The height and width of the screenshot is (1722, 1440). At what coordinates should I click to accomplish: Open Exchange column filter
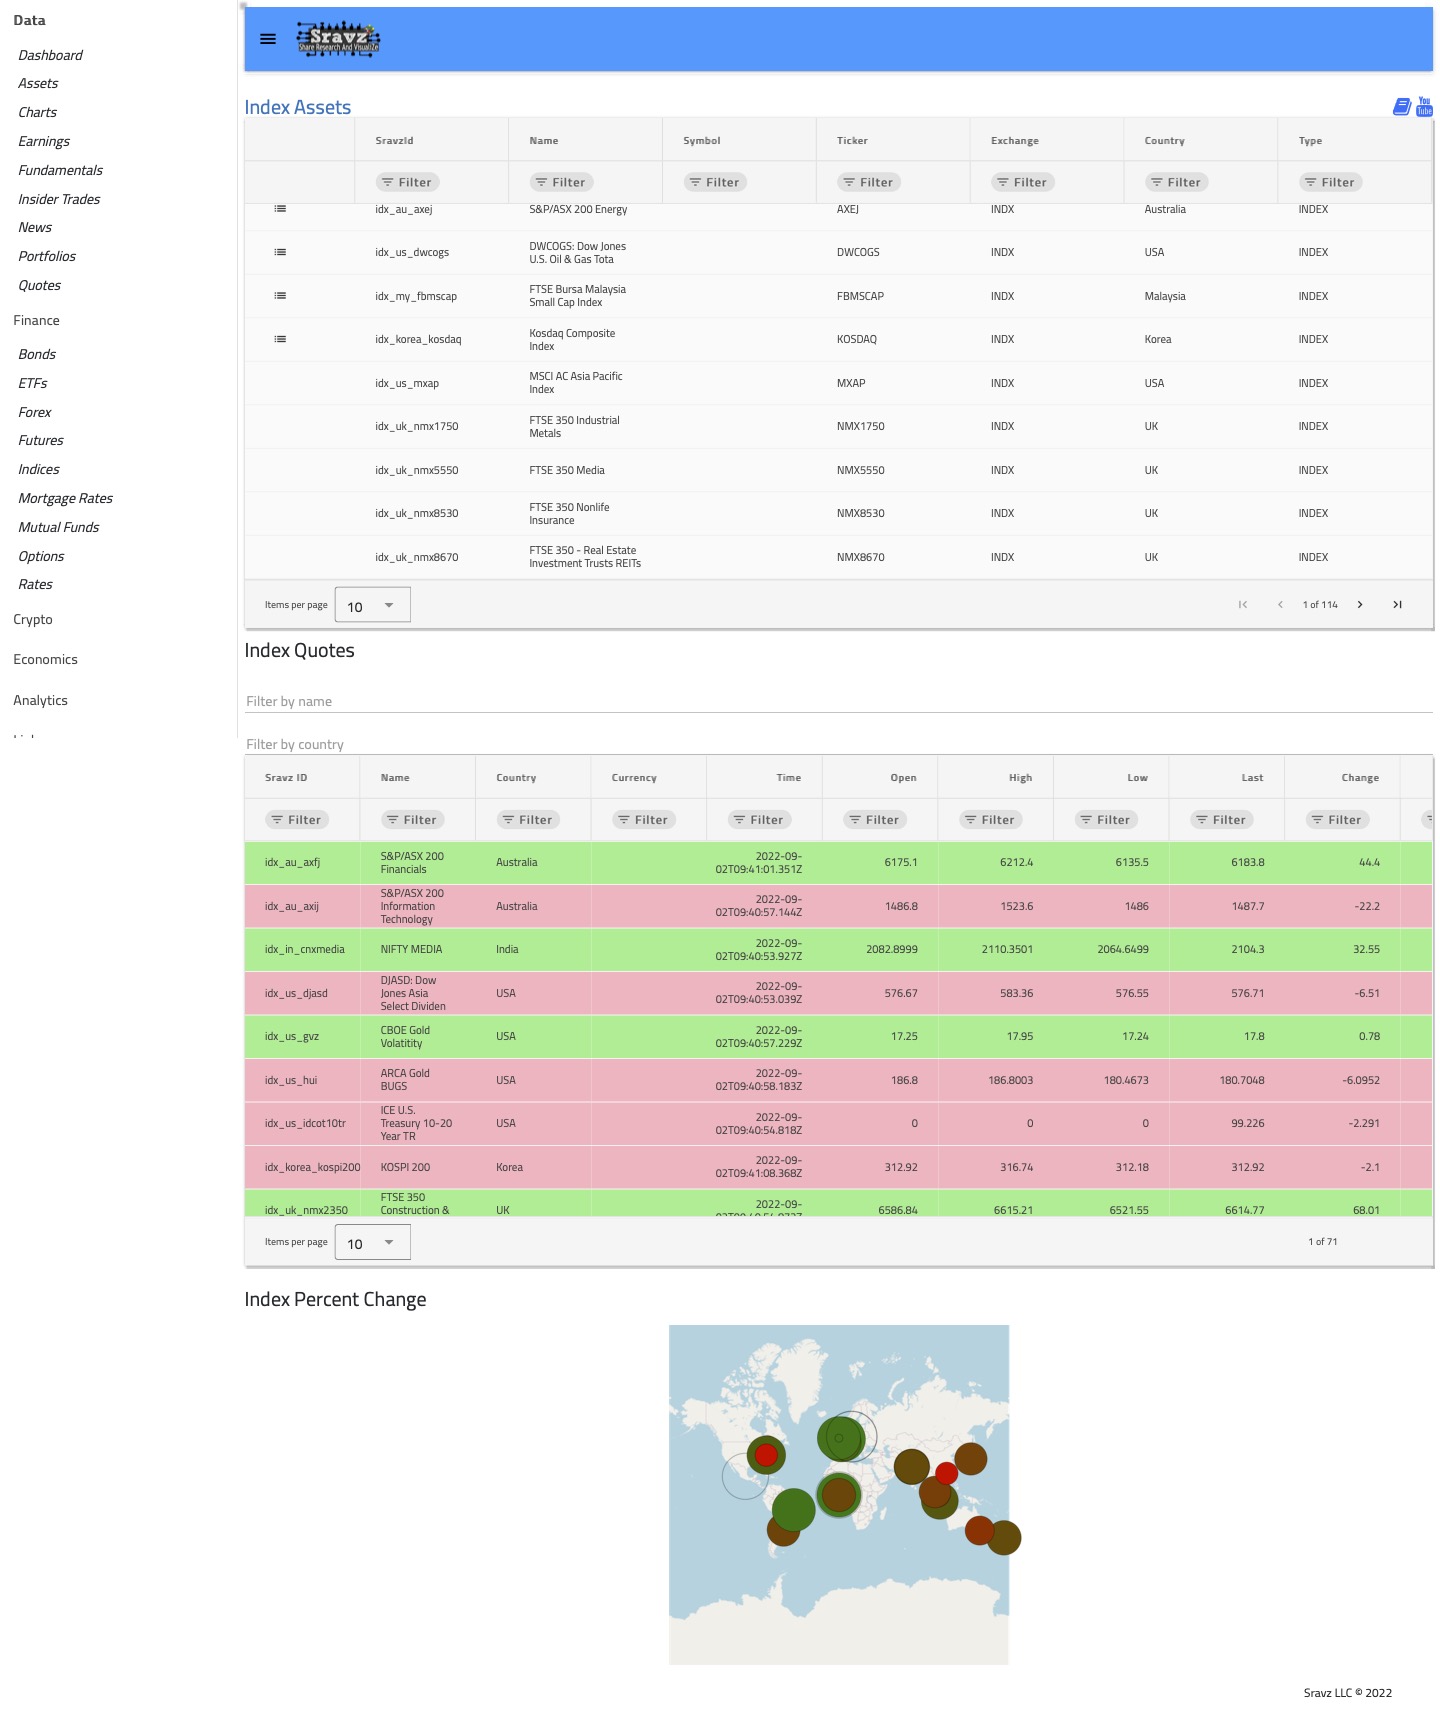coord(1023,182)
